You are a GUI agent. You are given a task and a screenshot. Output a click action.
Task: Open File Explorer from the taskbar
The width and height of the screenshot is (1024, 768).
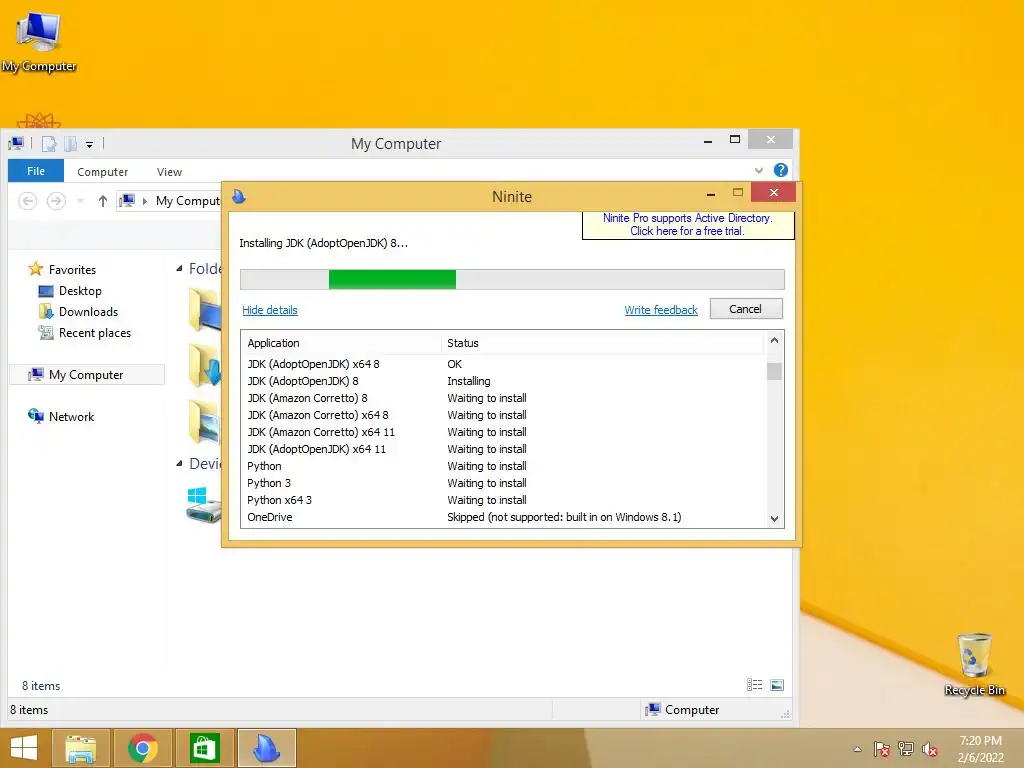(80, 748)
